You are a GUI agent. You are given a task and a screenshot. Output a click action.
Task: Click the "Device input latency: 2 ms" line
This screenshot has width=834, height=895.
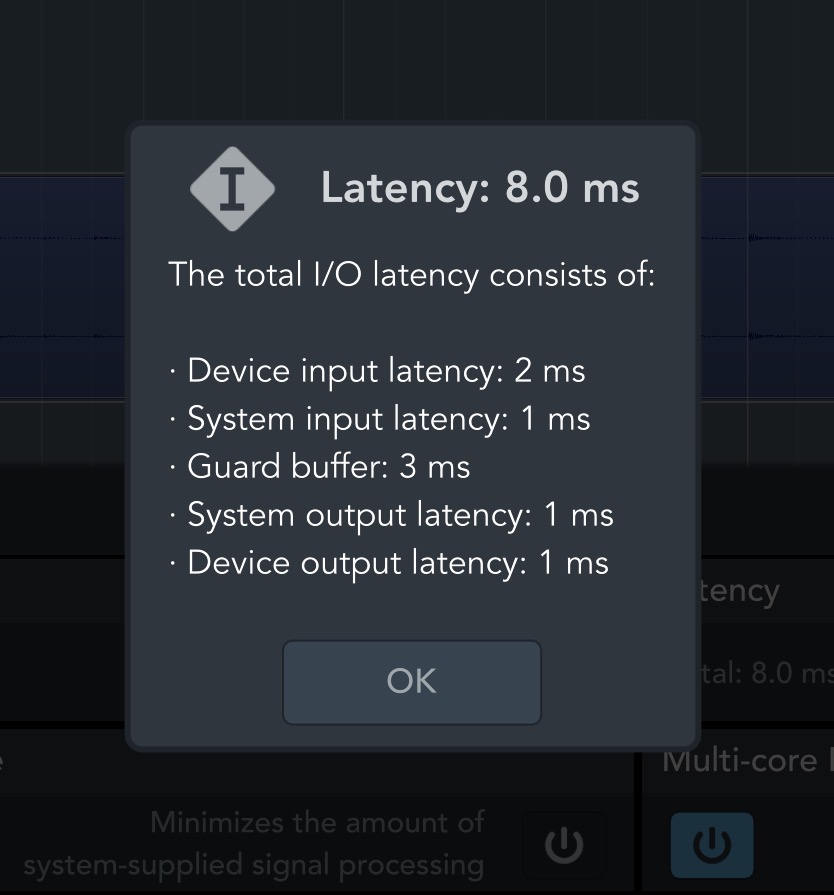tap(385, 371)
